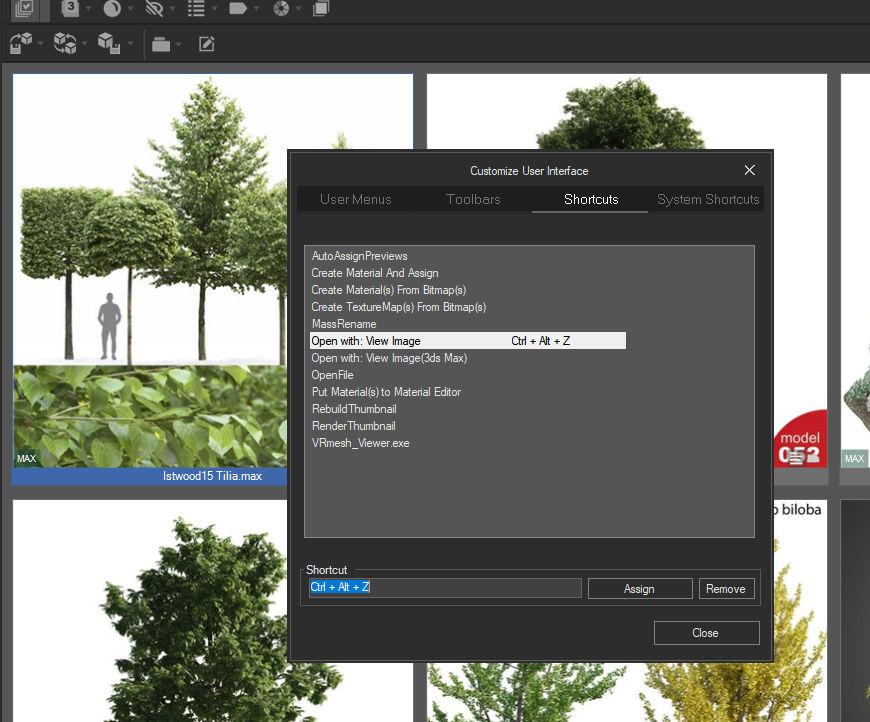The image size is (870, 722).
Task: Close the Customize User Interface dialog with X
Action: (x=750, y=170)
